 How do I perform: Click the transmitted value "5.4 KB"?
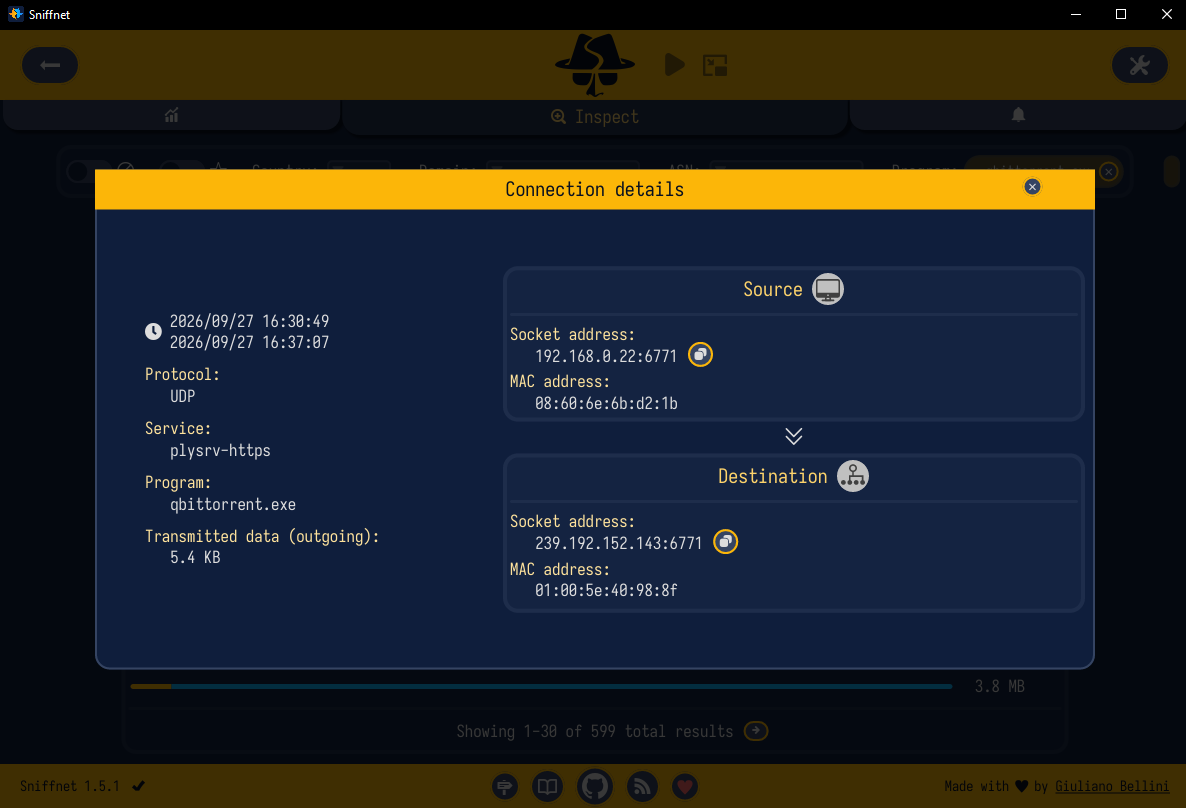tap(195, 558)
